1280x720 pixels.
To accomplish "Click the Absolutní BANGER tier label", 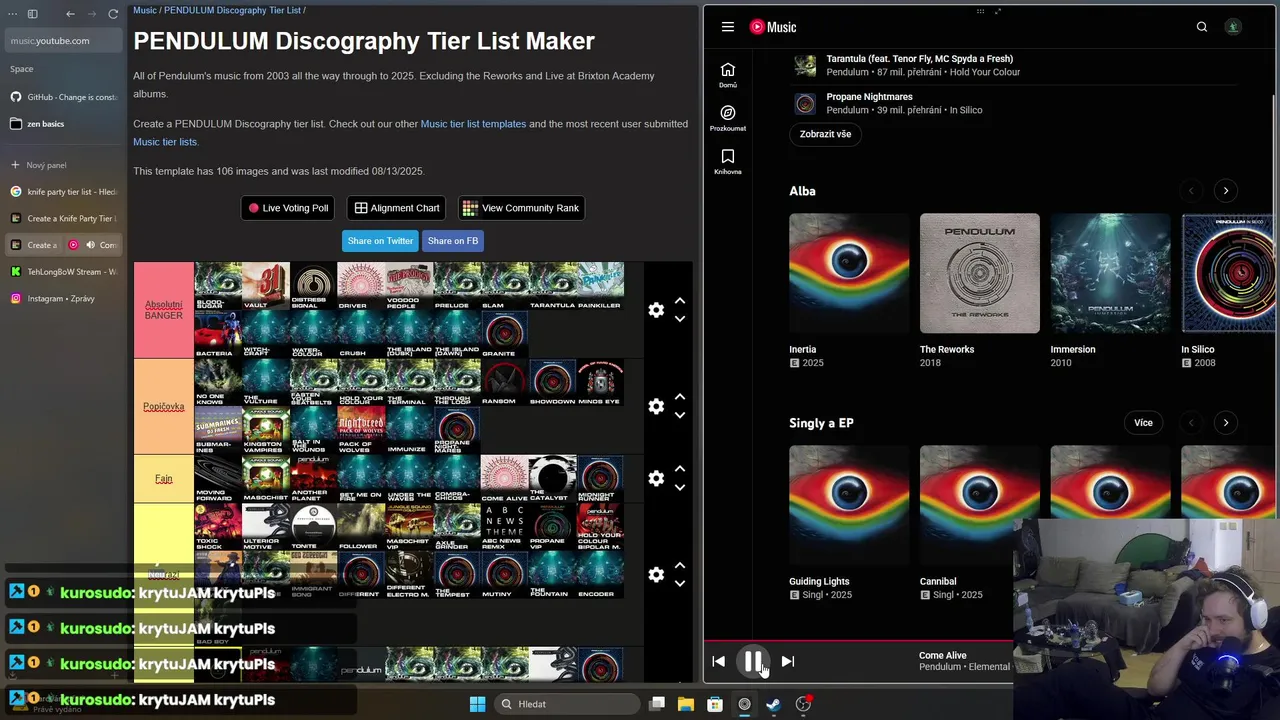I will click(163, 310).
